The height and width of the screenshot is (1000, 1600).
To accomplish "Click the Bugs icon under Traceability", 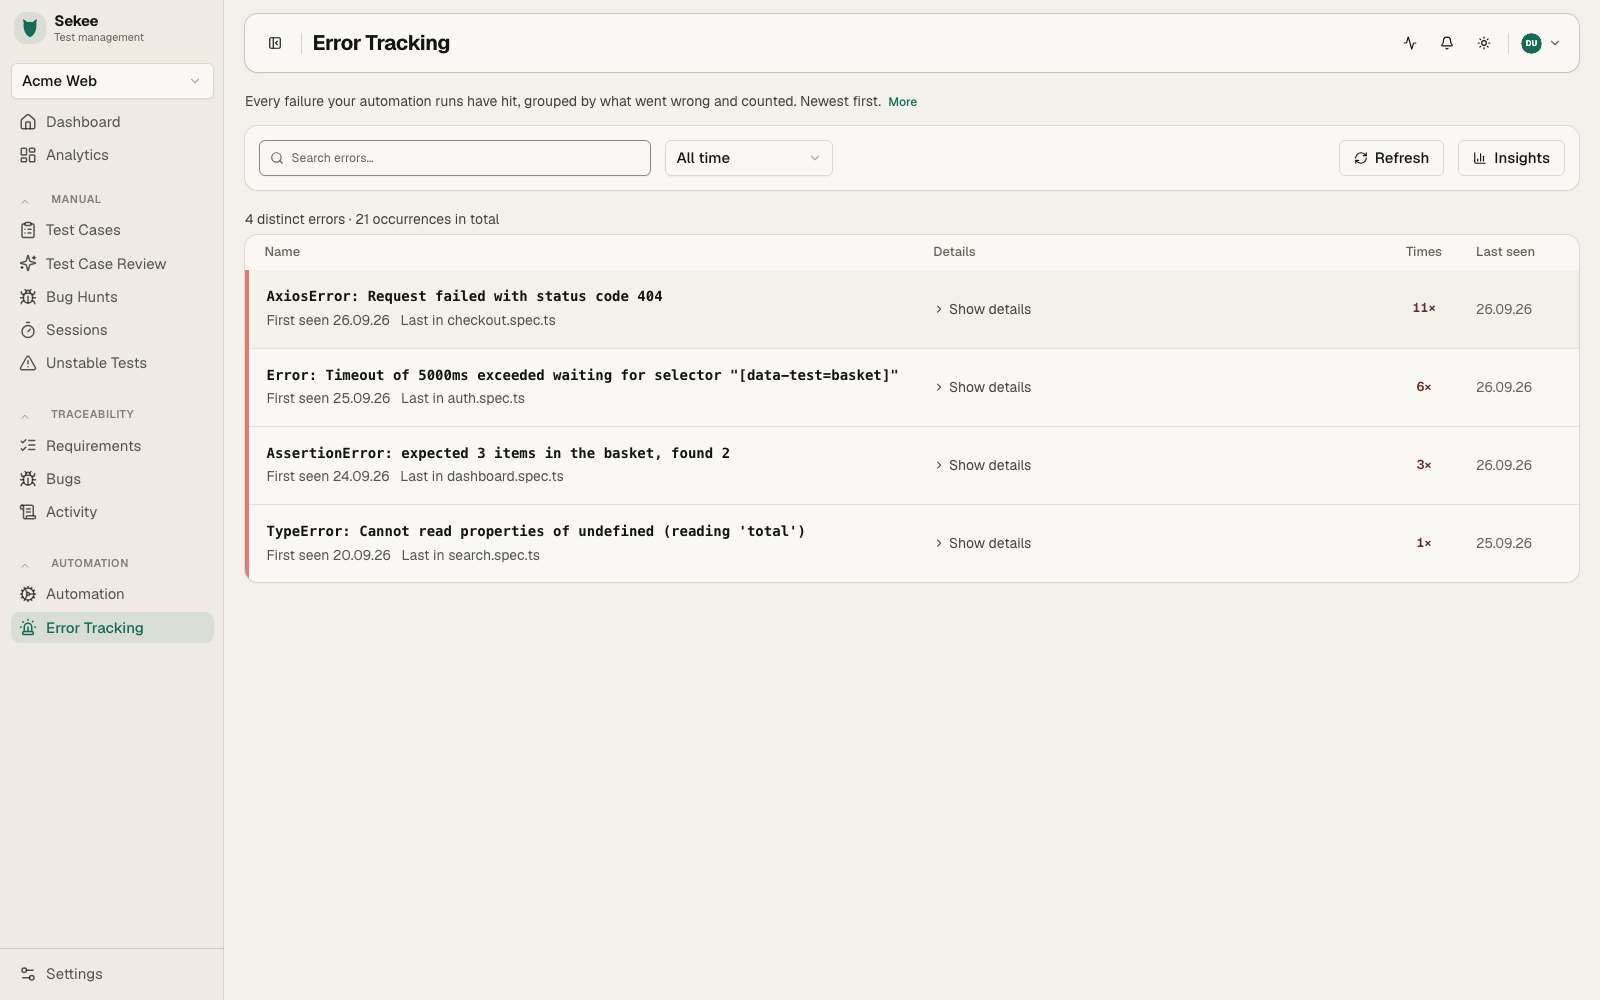I will coord(28,479).
